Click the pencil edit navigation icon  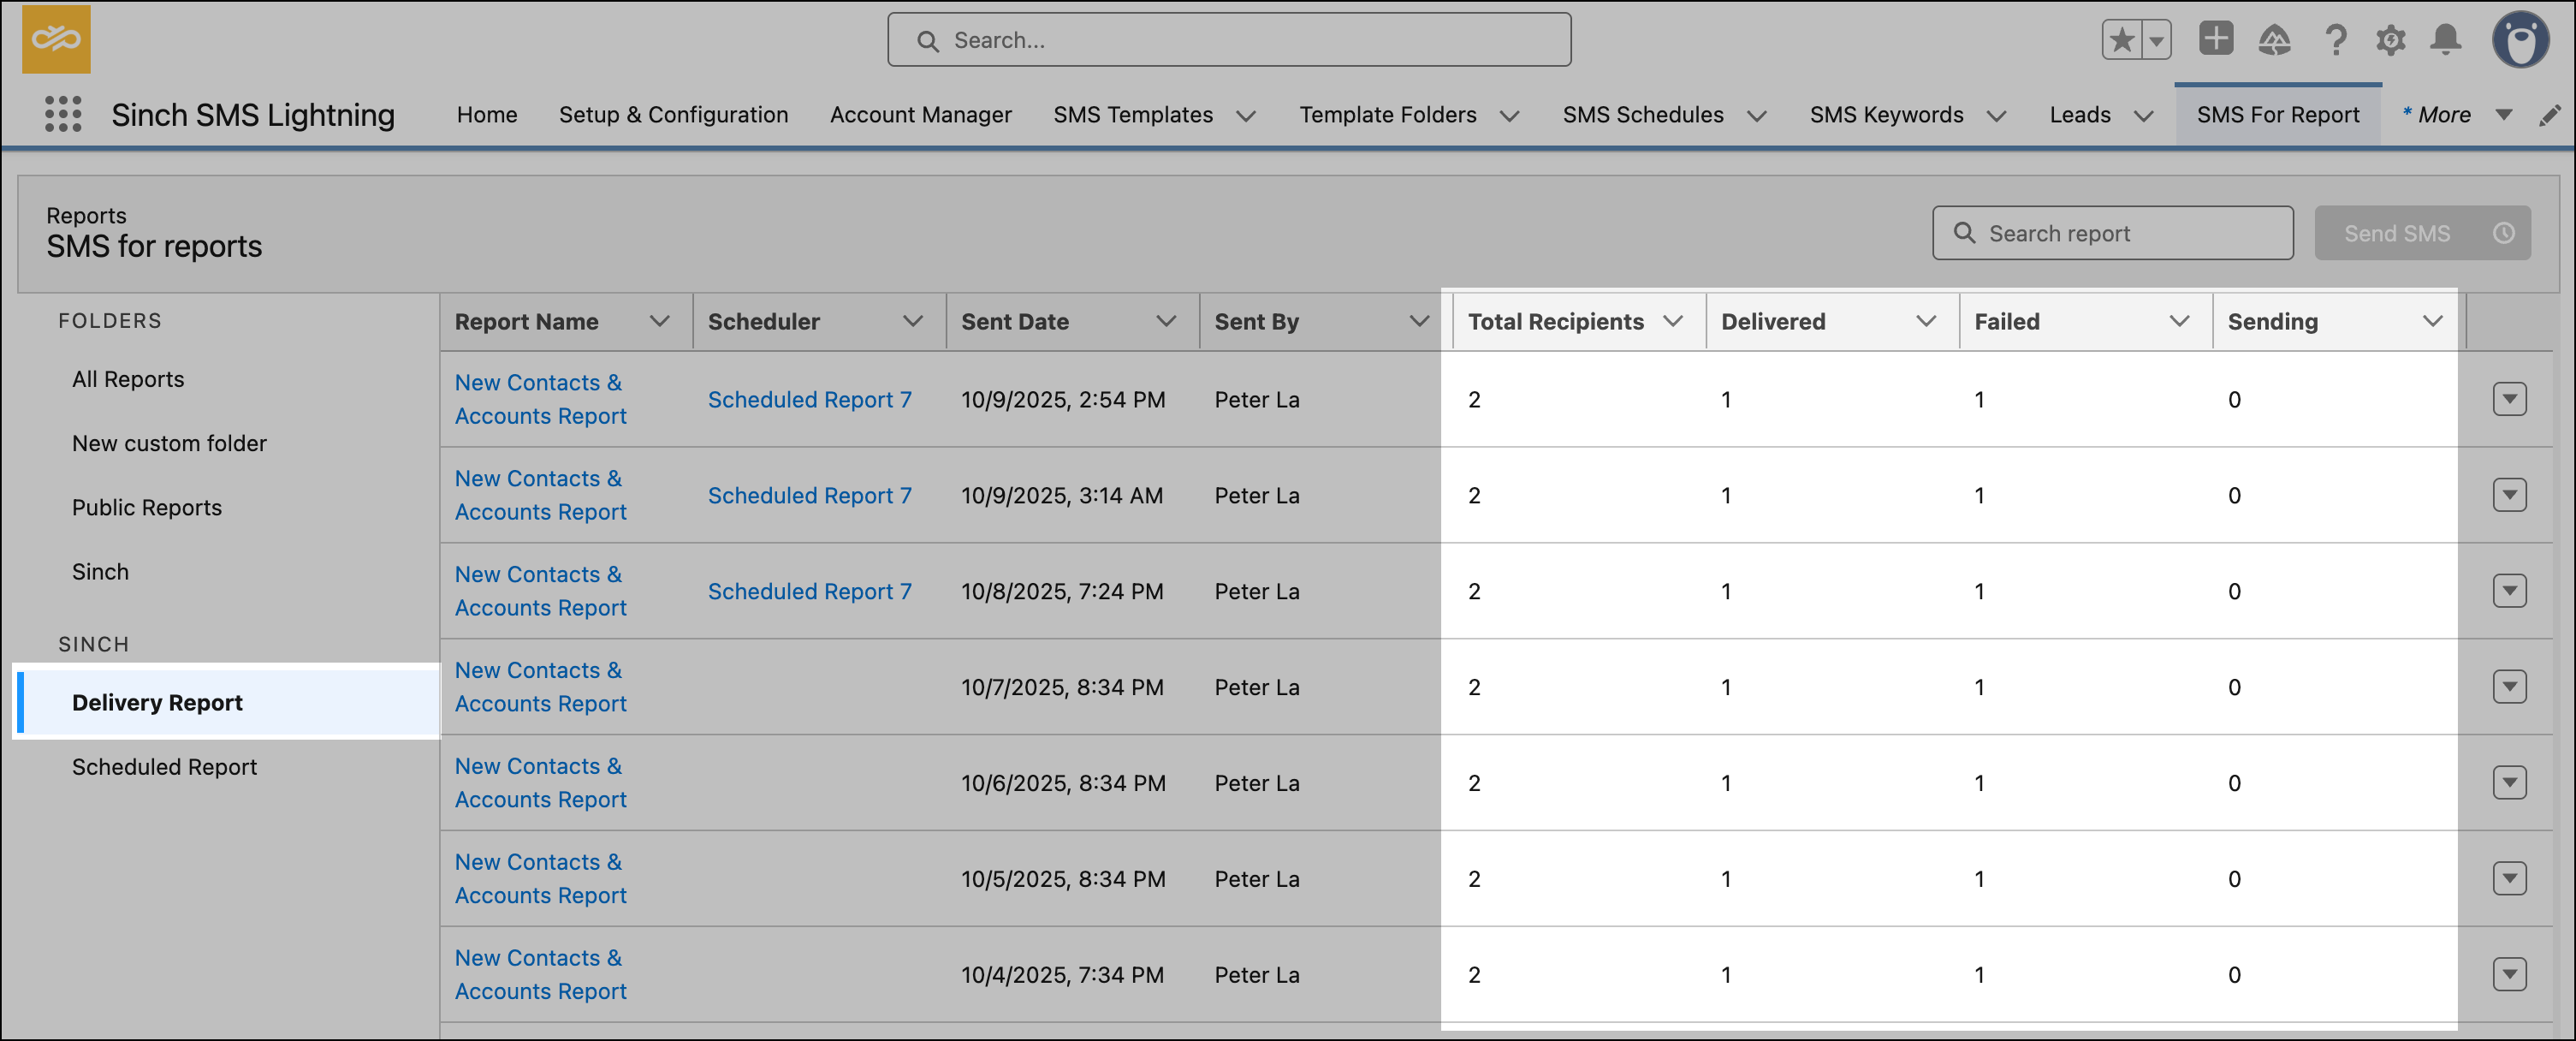pyautogui.click(x=2550, y=115)
